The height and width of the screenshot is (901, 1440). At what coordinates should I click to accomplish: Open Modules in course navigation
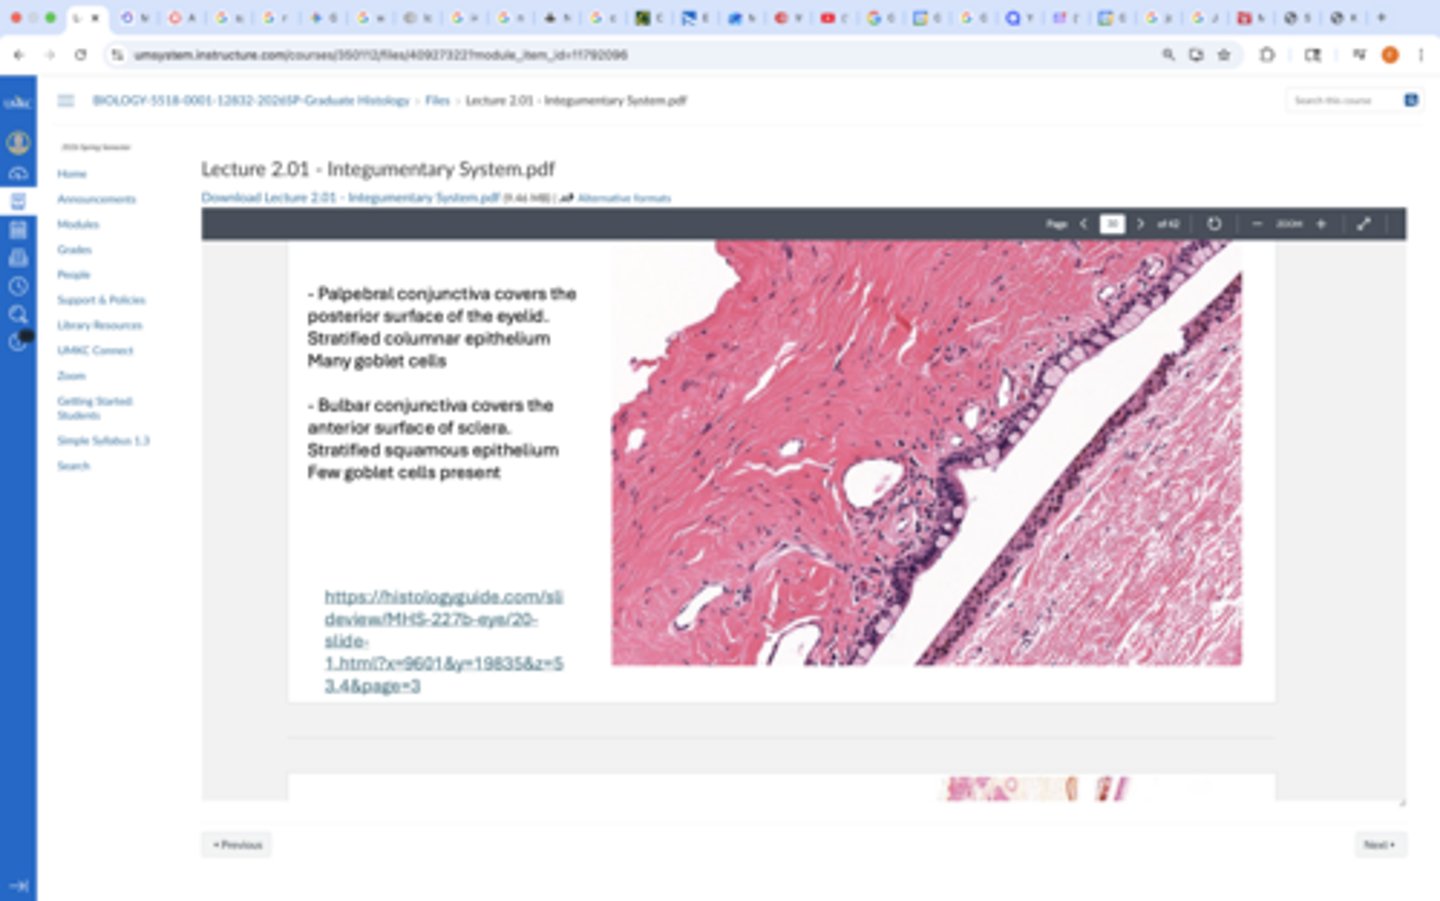[78, 224]
